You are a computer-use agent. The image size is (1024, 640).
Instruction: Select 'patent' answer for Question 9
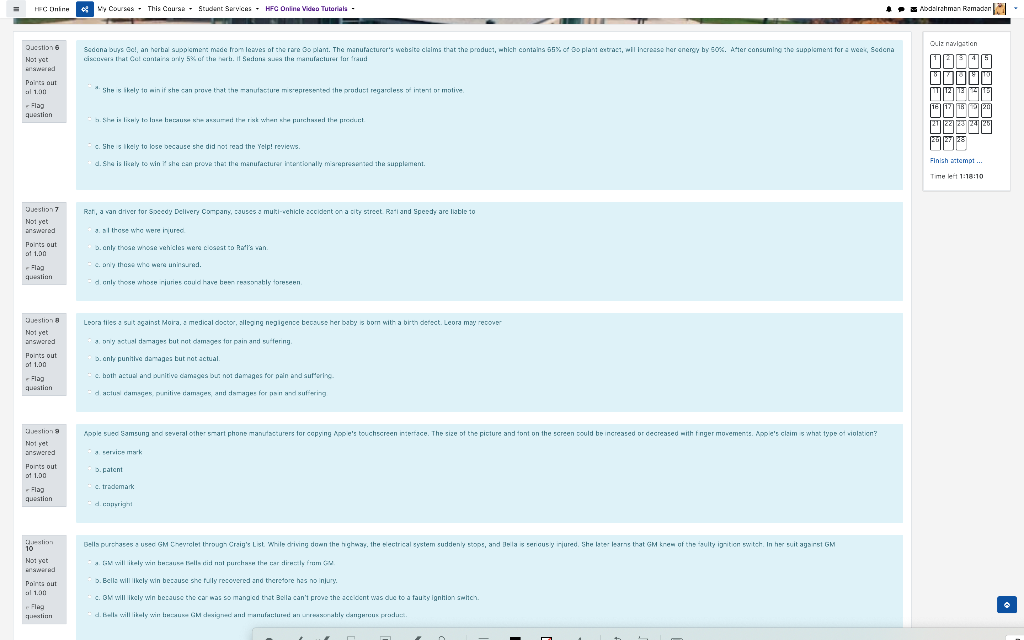click(x=90, y=469)
